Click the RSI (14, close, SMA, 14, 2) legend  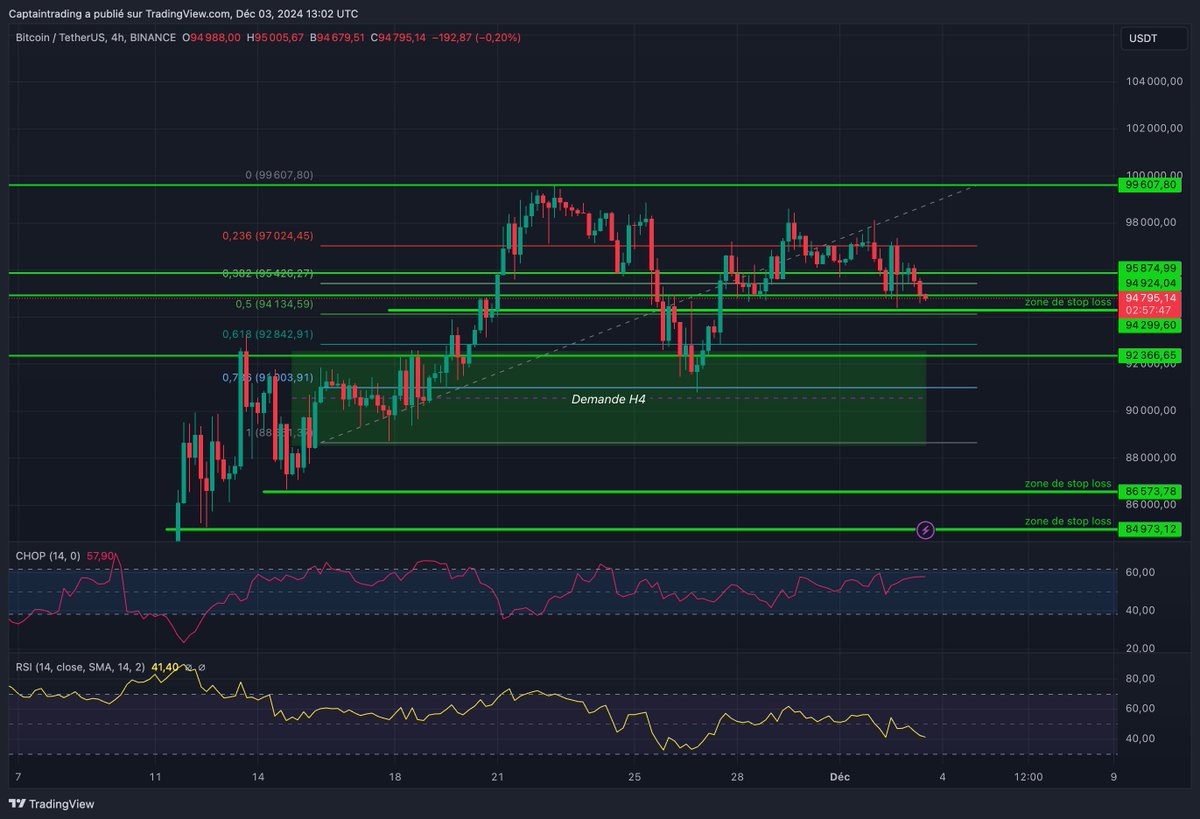tap(80, 666)
